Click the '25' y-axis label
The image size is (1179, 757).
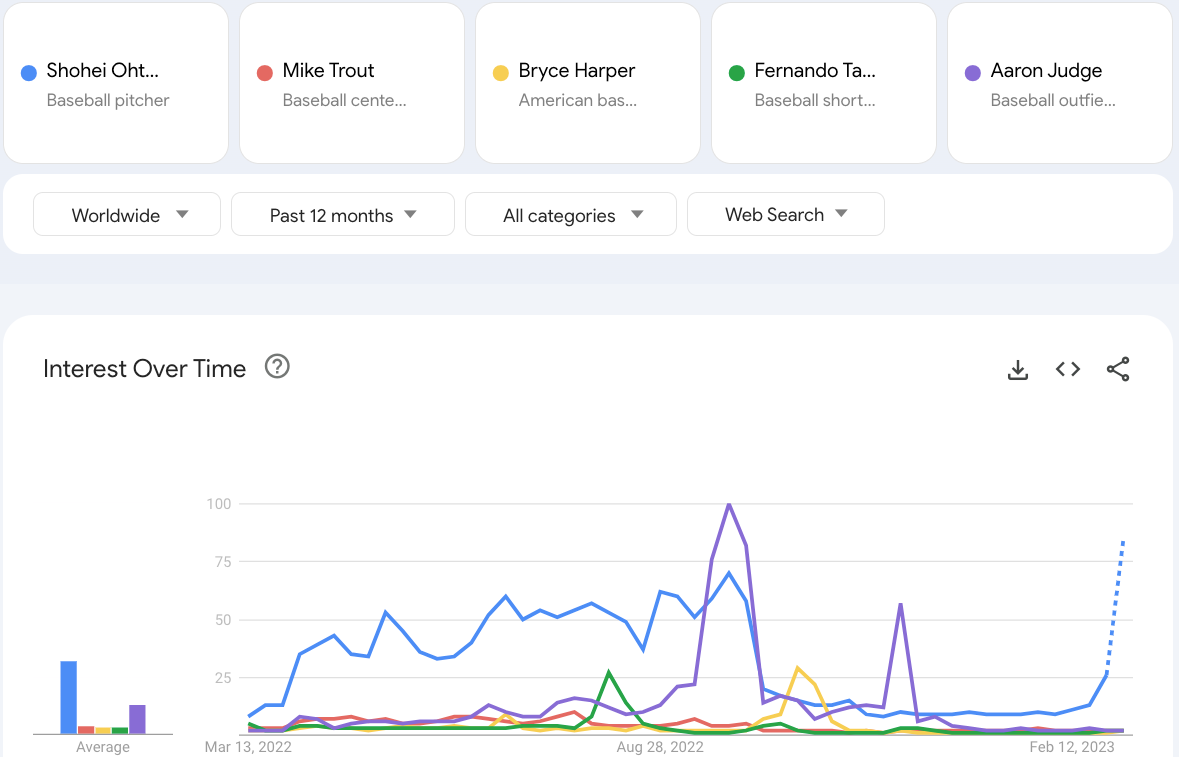[223, 678]
